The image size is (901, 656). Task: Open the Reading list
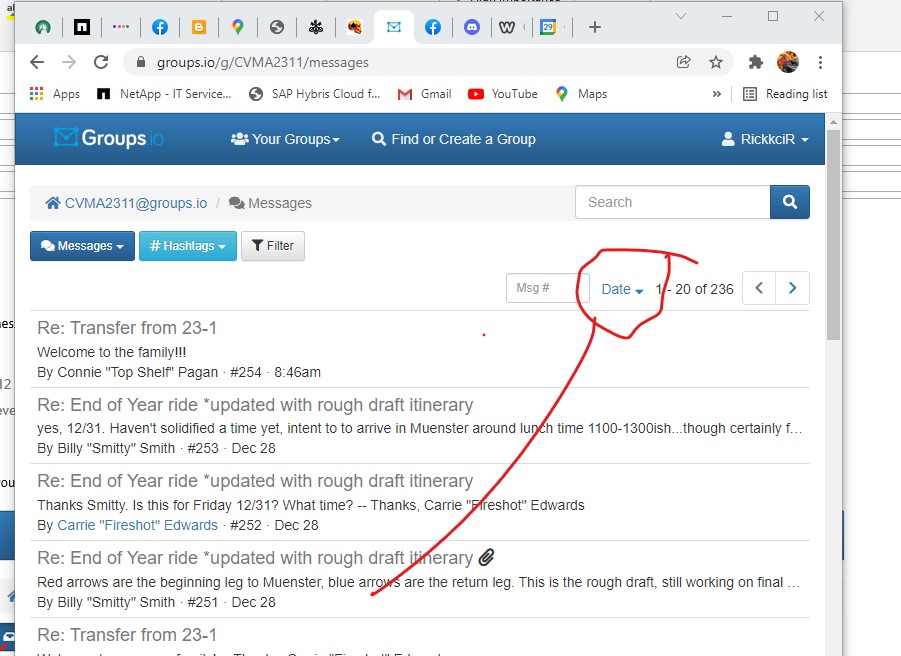point(785,94)
